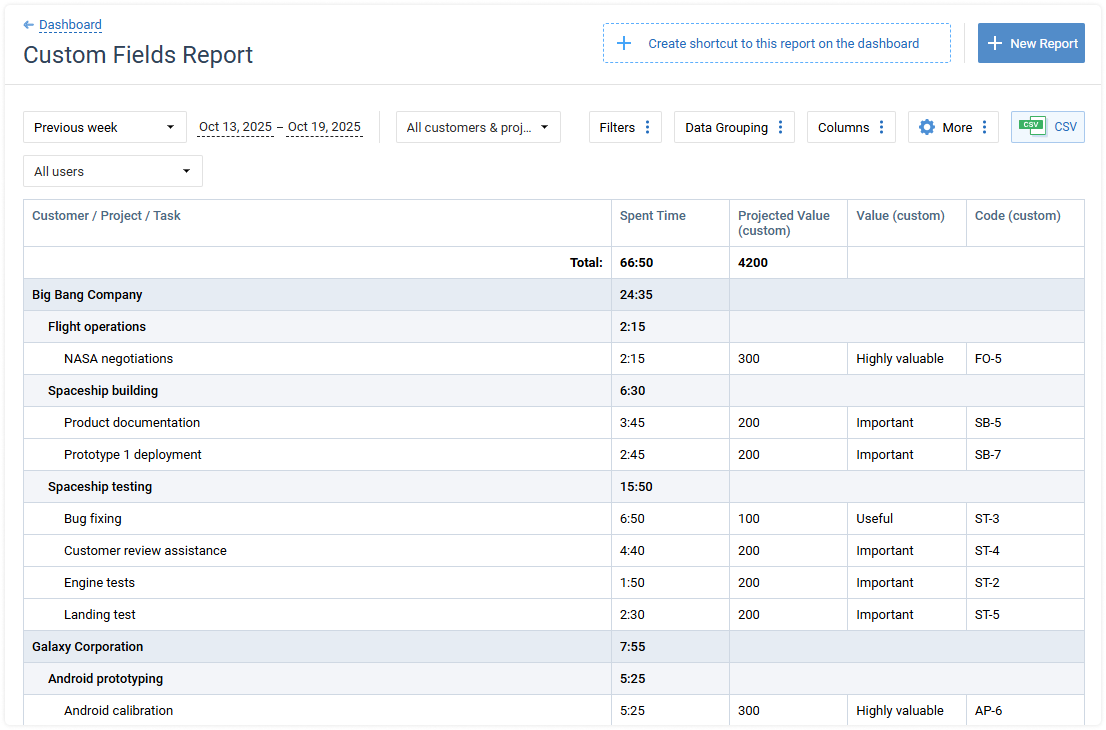Image resolution: width=1106 pixels, height=730 pixels.
Task: Open the Data Grouping menu
Action: tap(727, 127)
